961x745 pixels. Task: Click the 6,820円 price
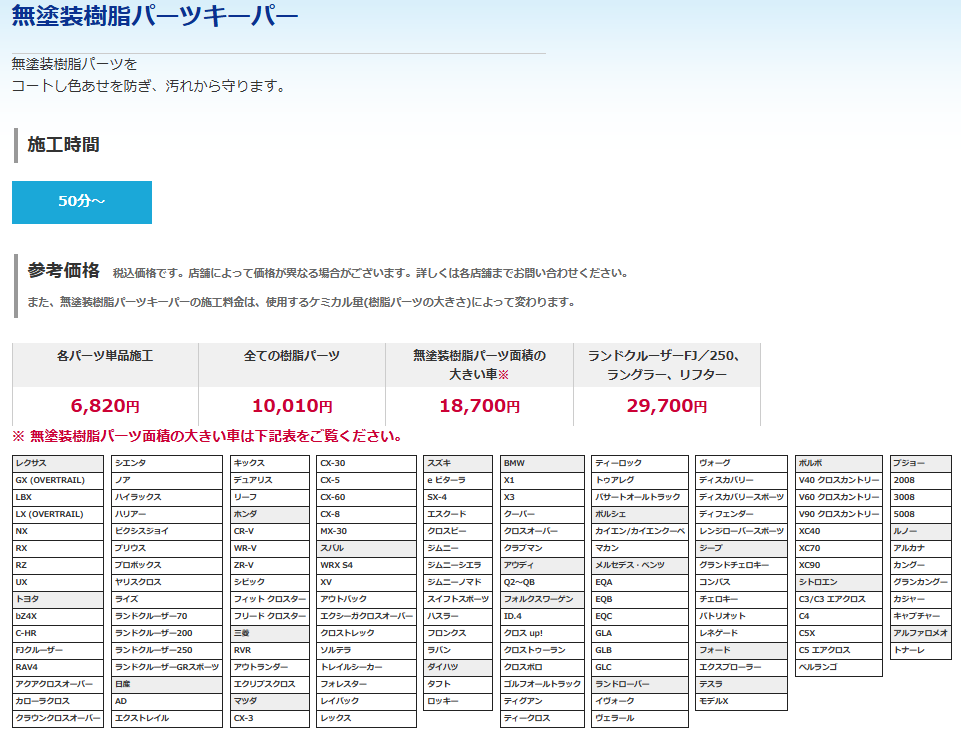tap(105, 406)
